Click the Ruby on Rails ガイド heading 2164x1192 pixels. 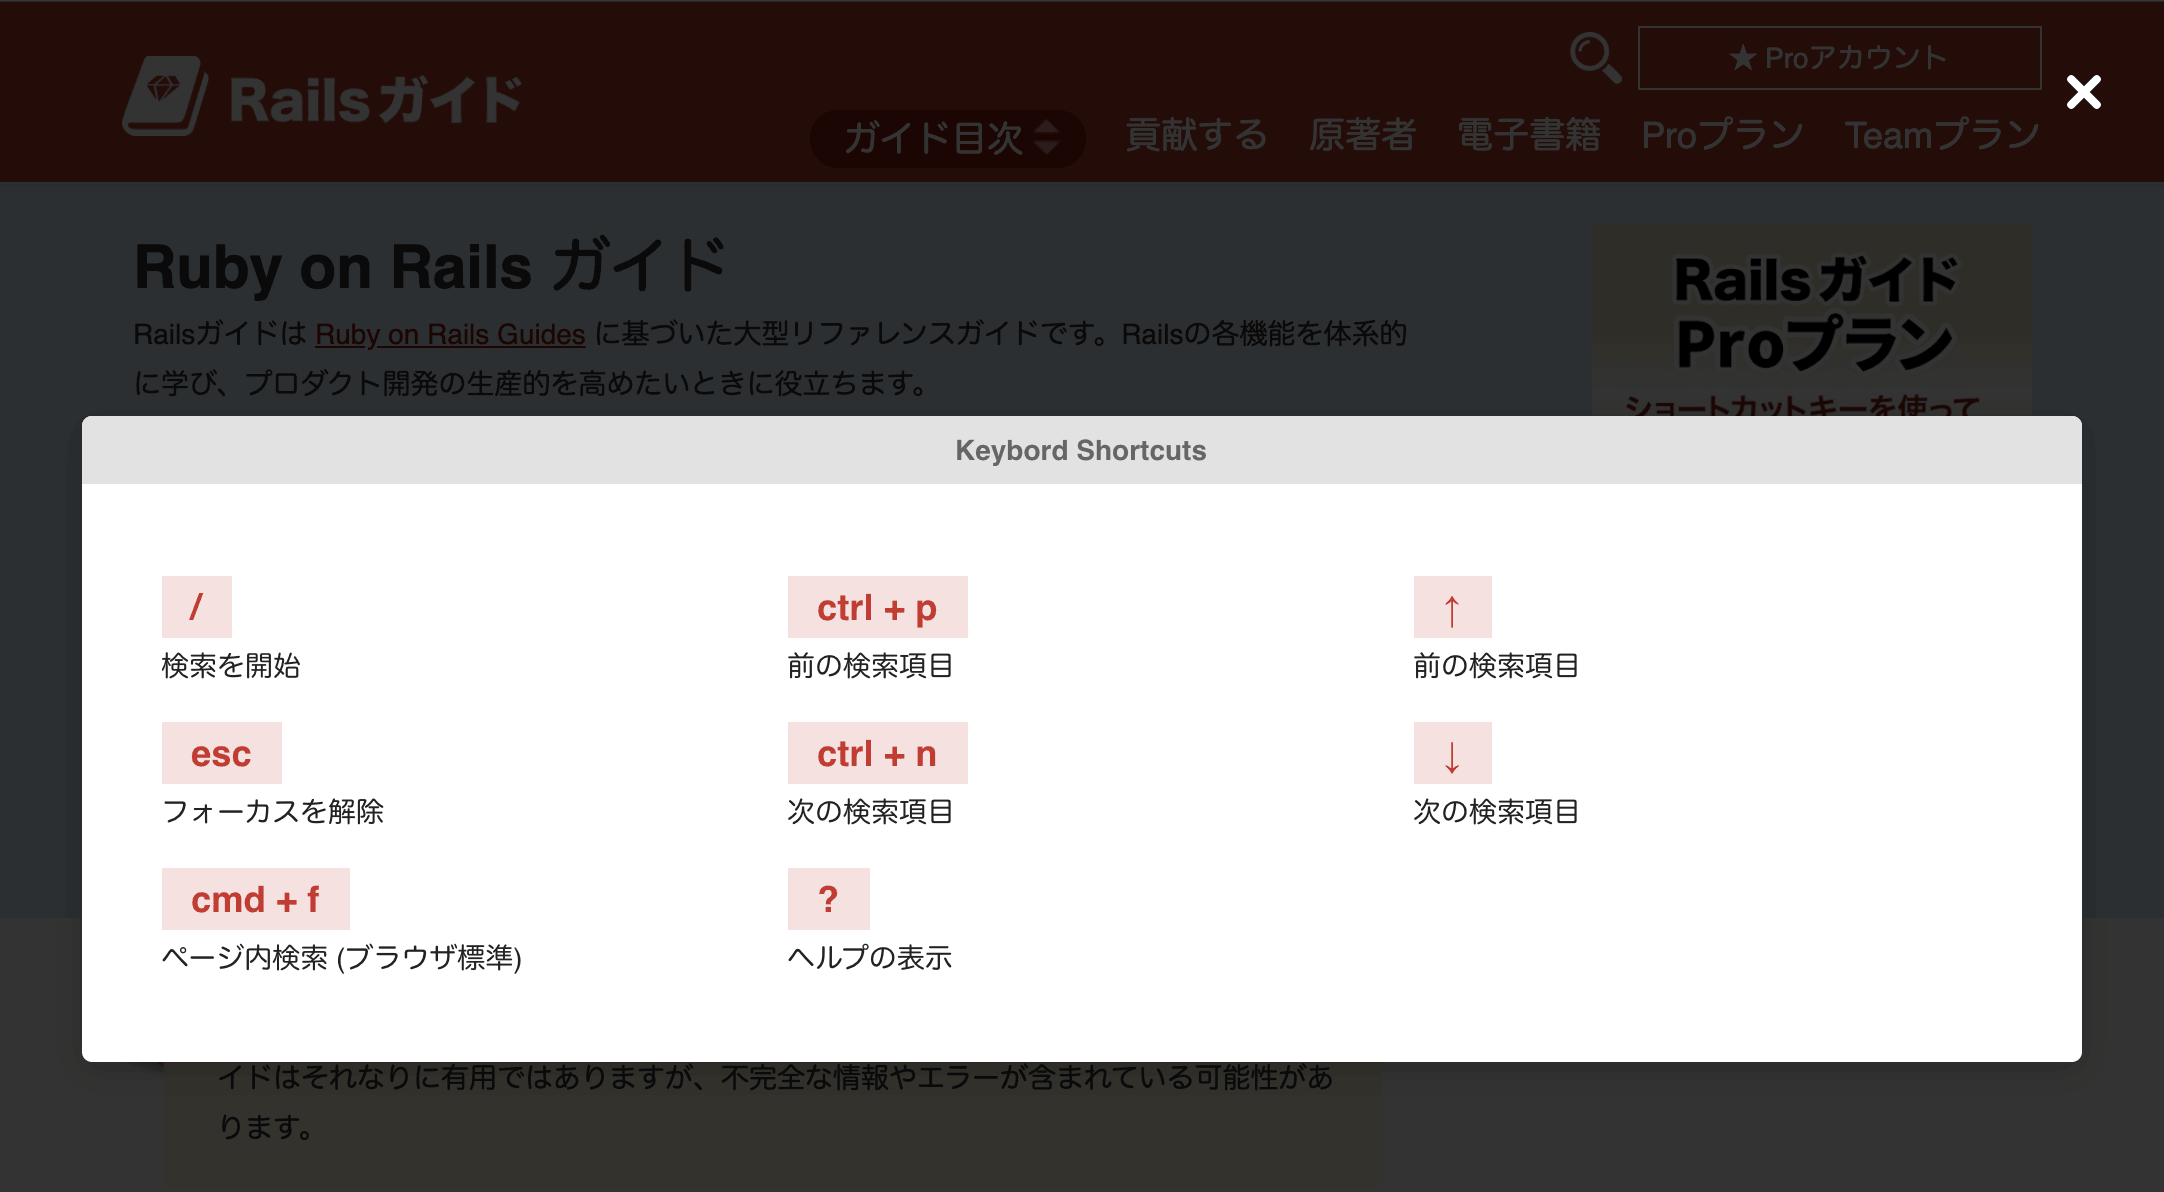pos(431,267)
